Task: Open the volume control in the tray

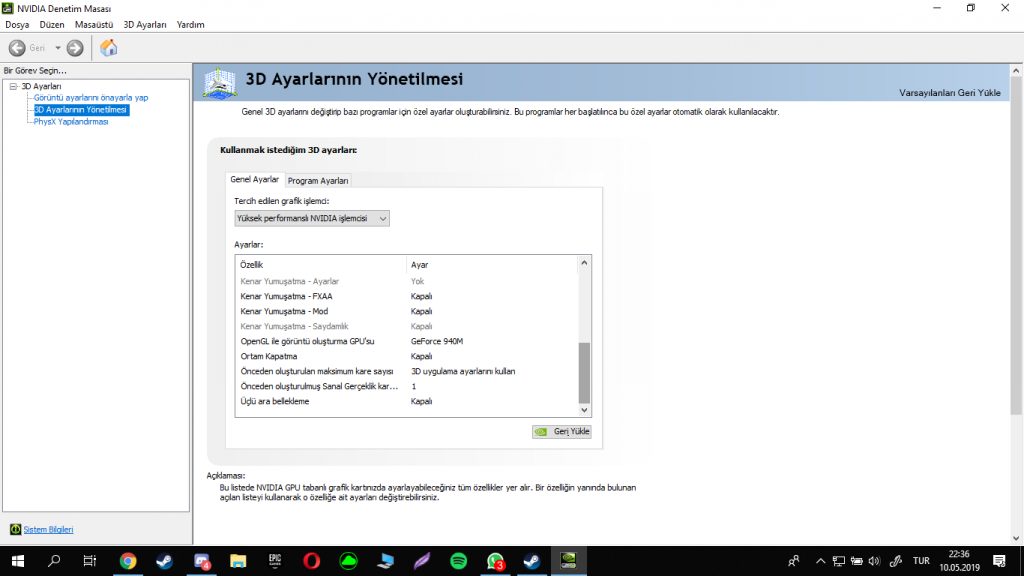Action: point(874,561)
